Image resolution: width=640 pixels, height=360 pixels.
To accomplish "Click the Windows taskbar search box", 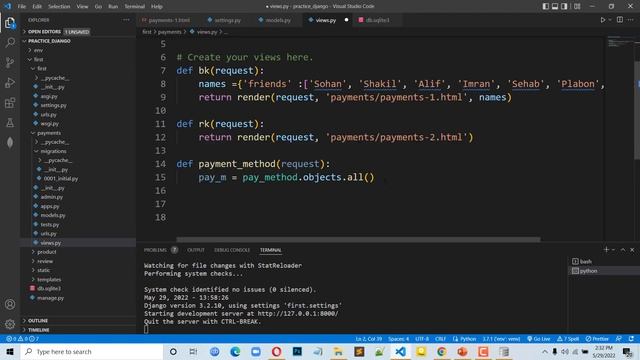I will (x=92, y=351).
